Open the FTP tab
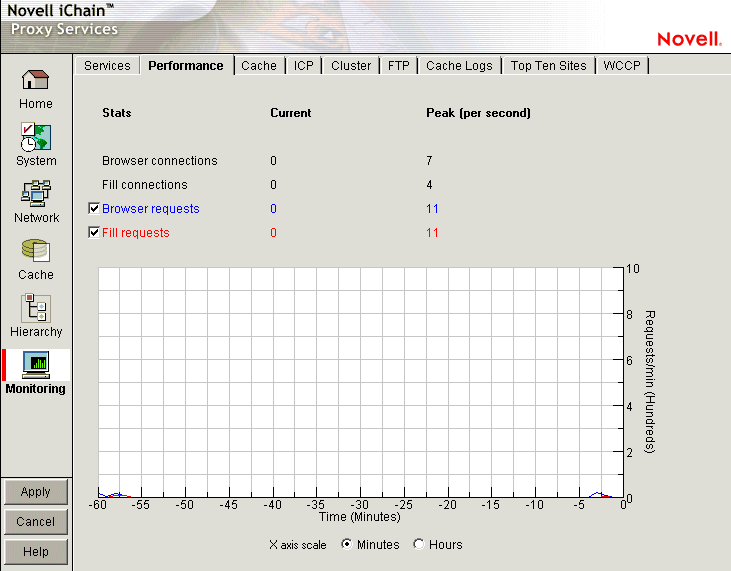Screen dimensions: 731x571 click(x=399, y=66)
